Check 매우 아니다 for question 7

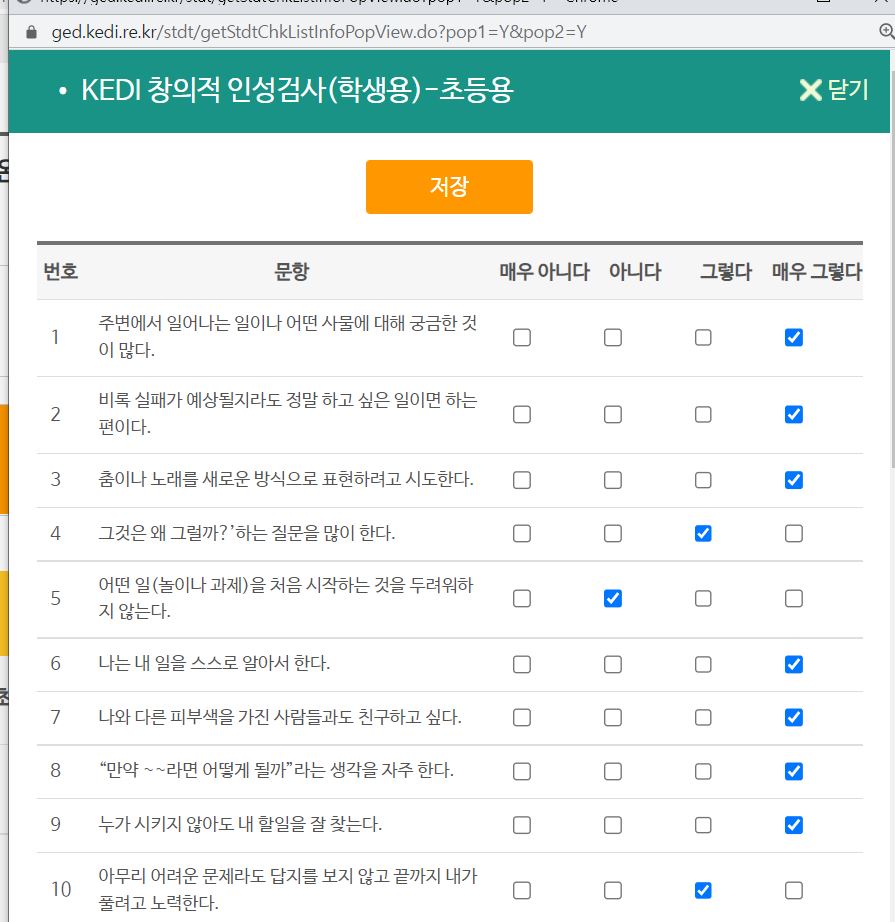tap(522, 717)
